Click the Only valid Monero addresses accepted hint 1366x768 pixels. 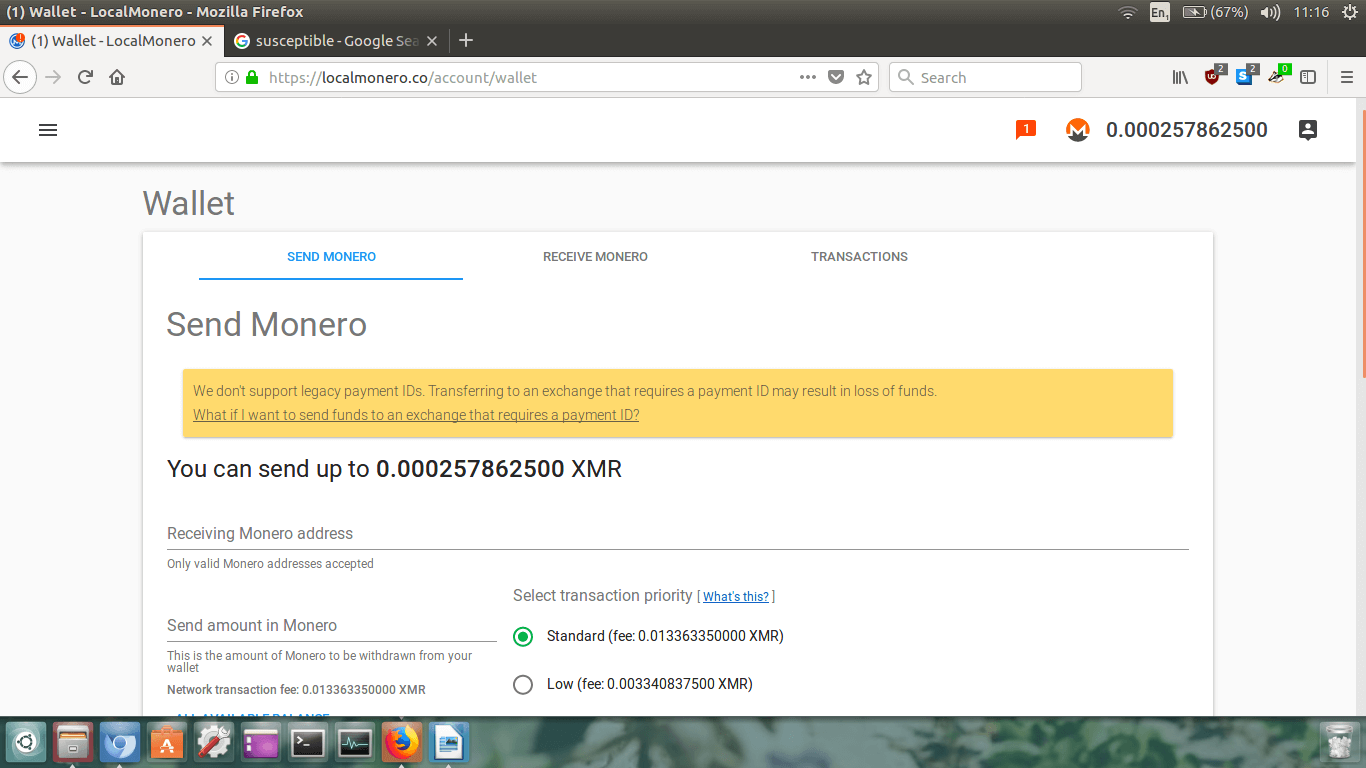270,564
